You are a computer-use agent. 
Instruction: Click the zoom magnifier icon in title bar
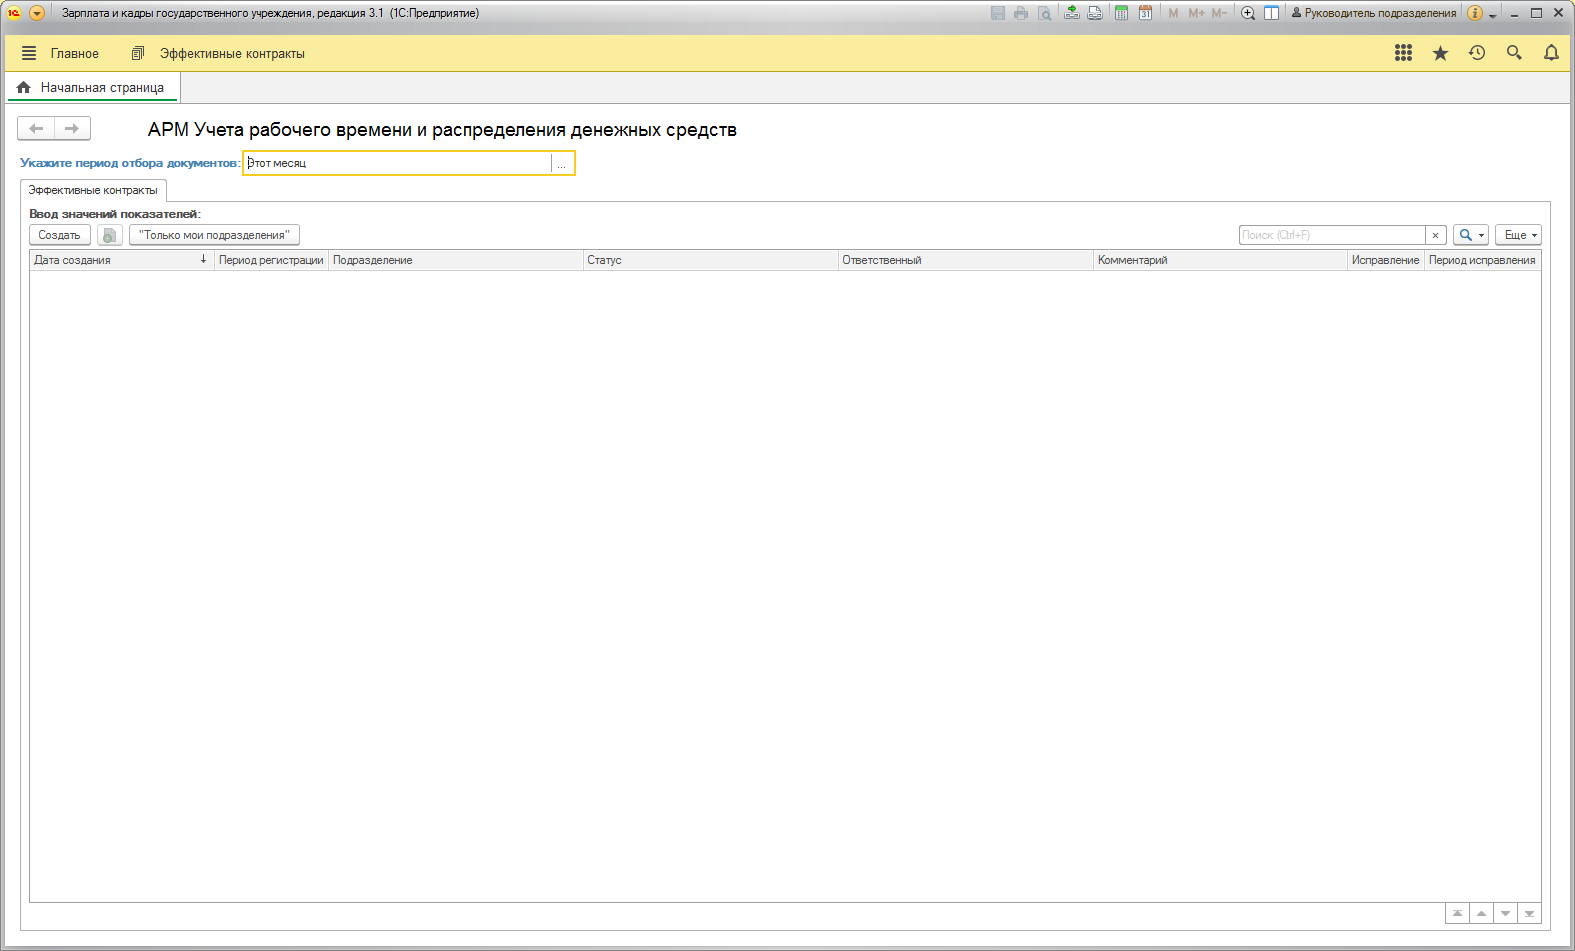coord(1247,13)
